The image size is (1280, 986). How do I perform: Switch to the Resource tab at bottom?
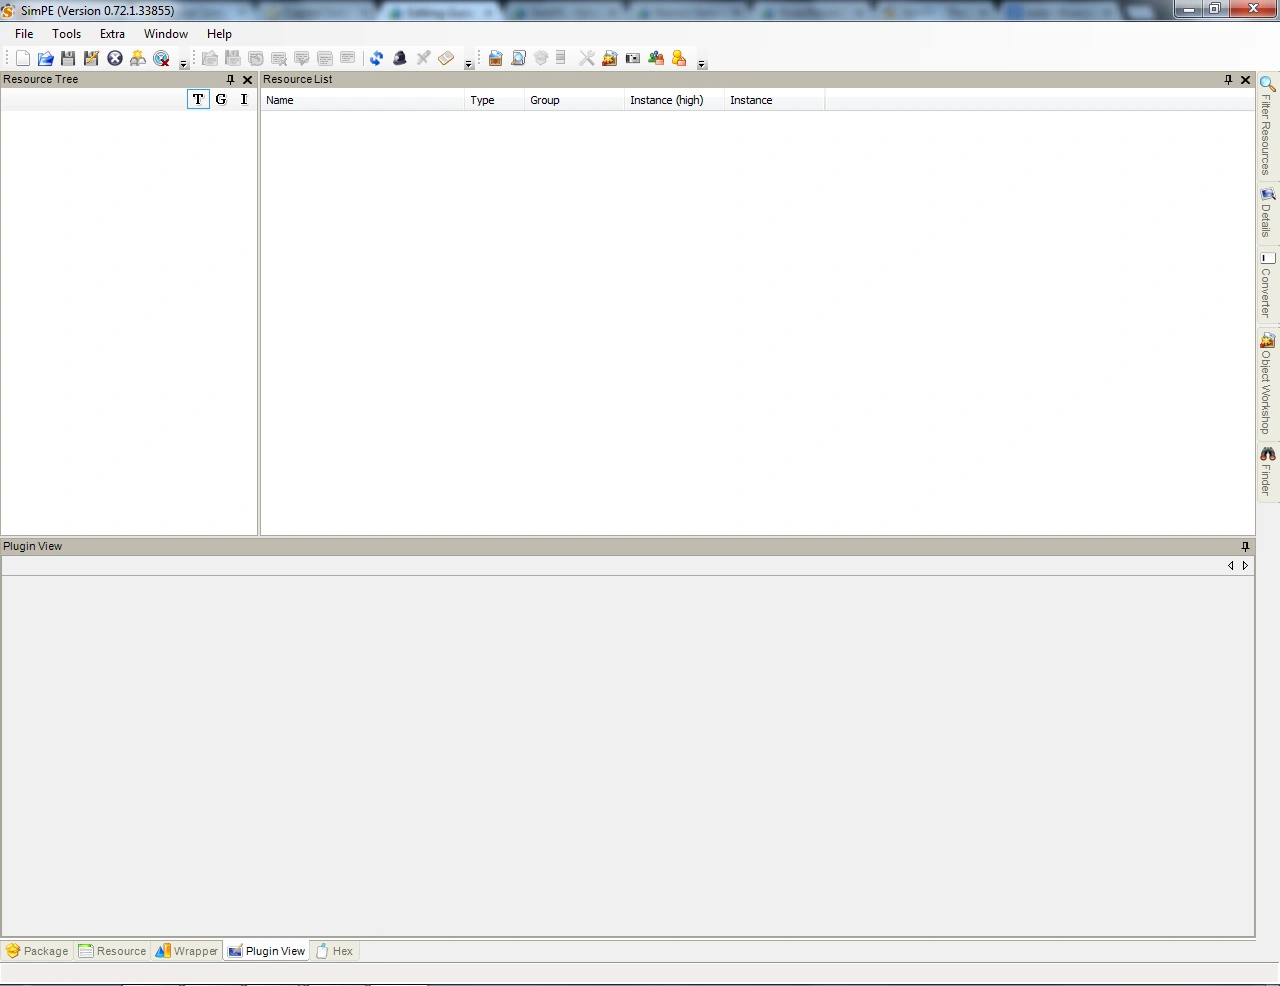(x=113, y=951)
